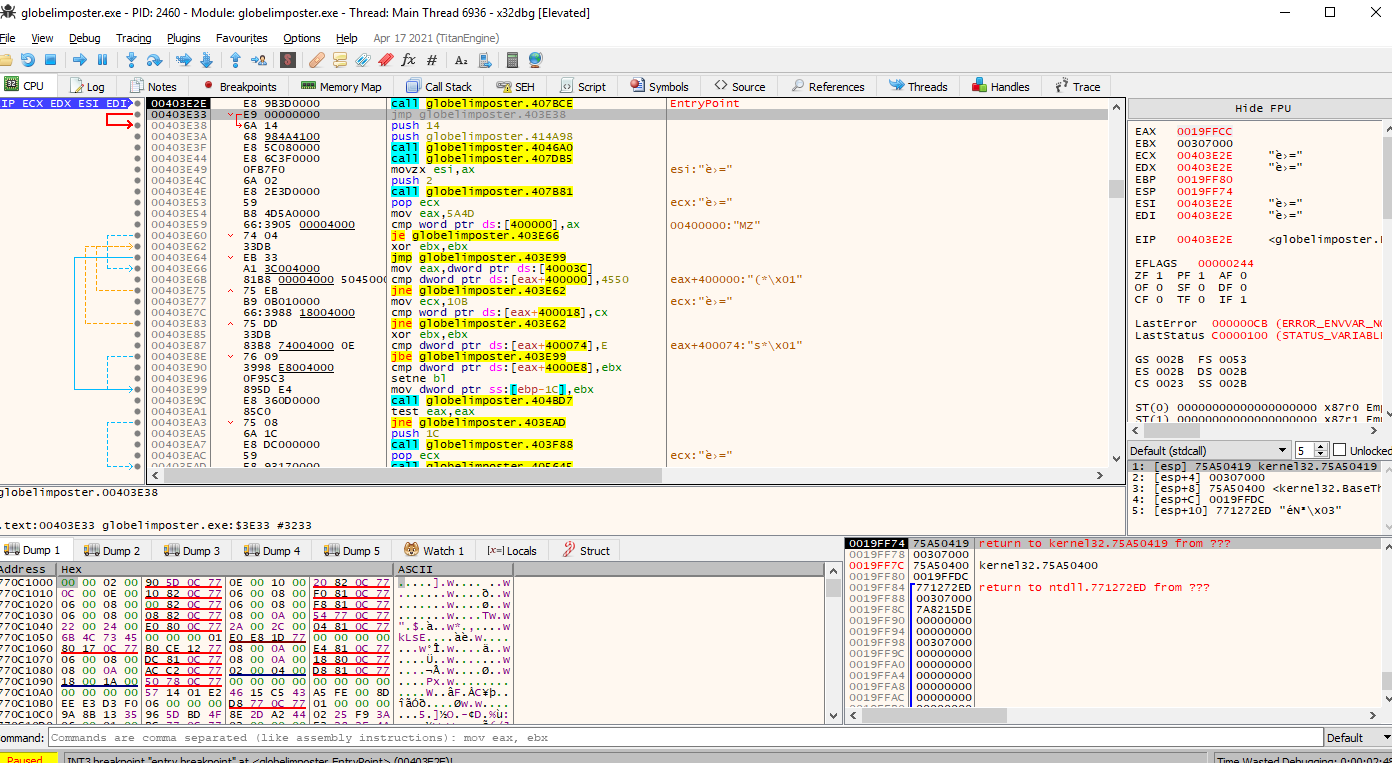Open the calculator icon in toolbar
Viewport: 1392px width, 763px height.
coord(512,60)
